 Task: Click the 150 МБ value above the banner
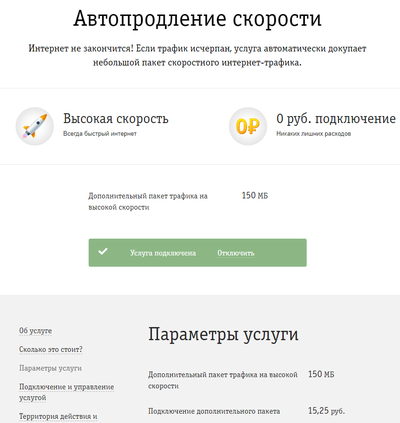(255, 195)
